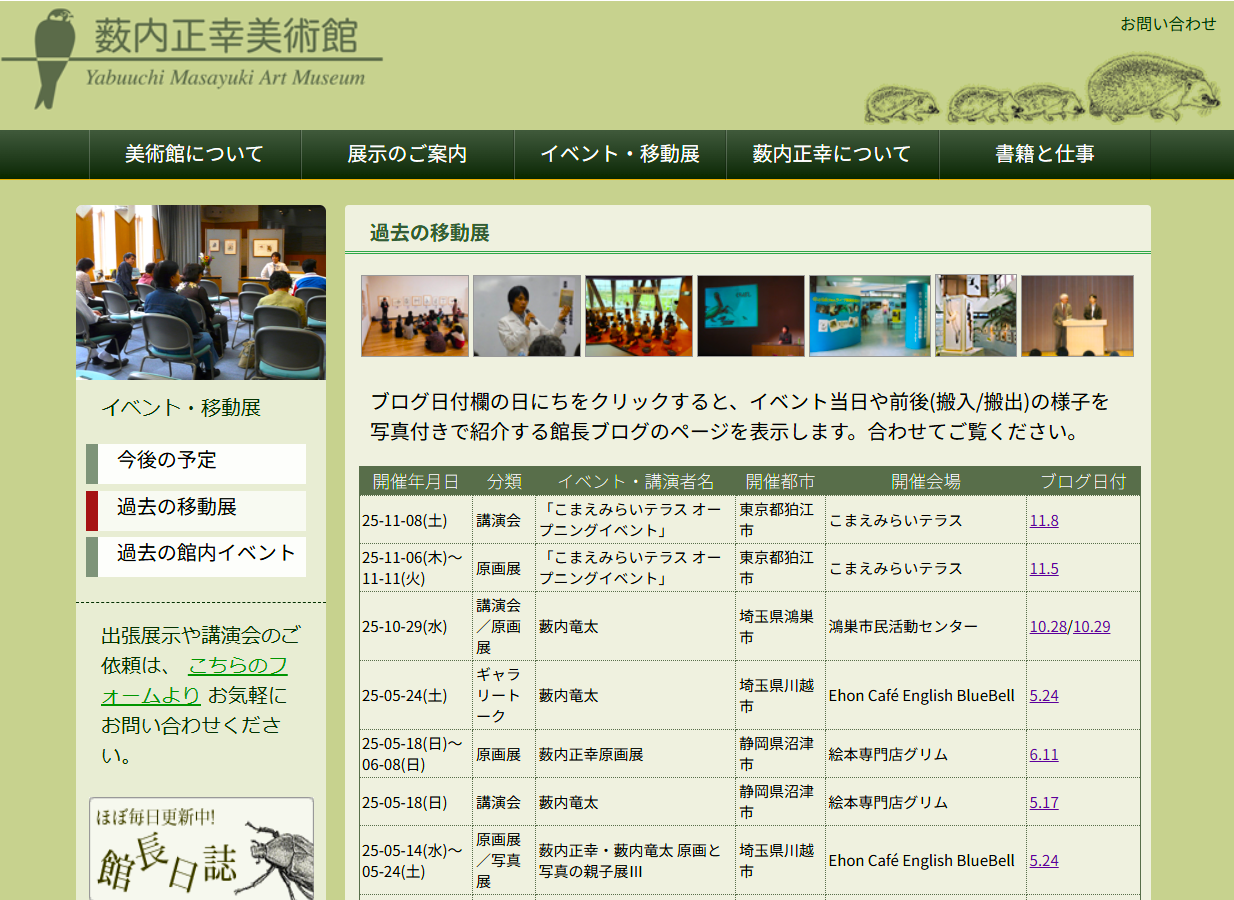Select the 書籍と仕事 navigation tab
This screenshot has width=1234, height=900.
(x=1044, y=154)
